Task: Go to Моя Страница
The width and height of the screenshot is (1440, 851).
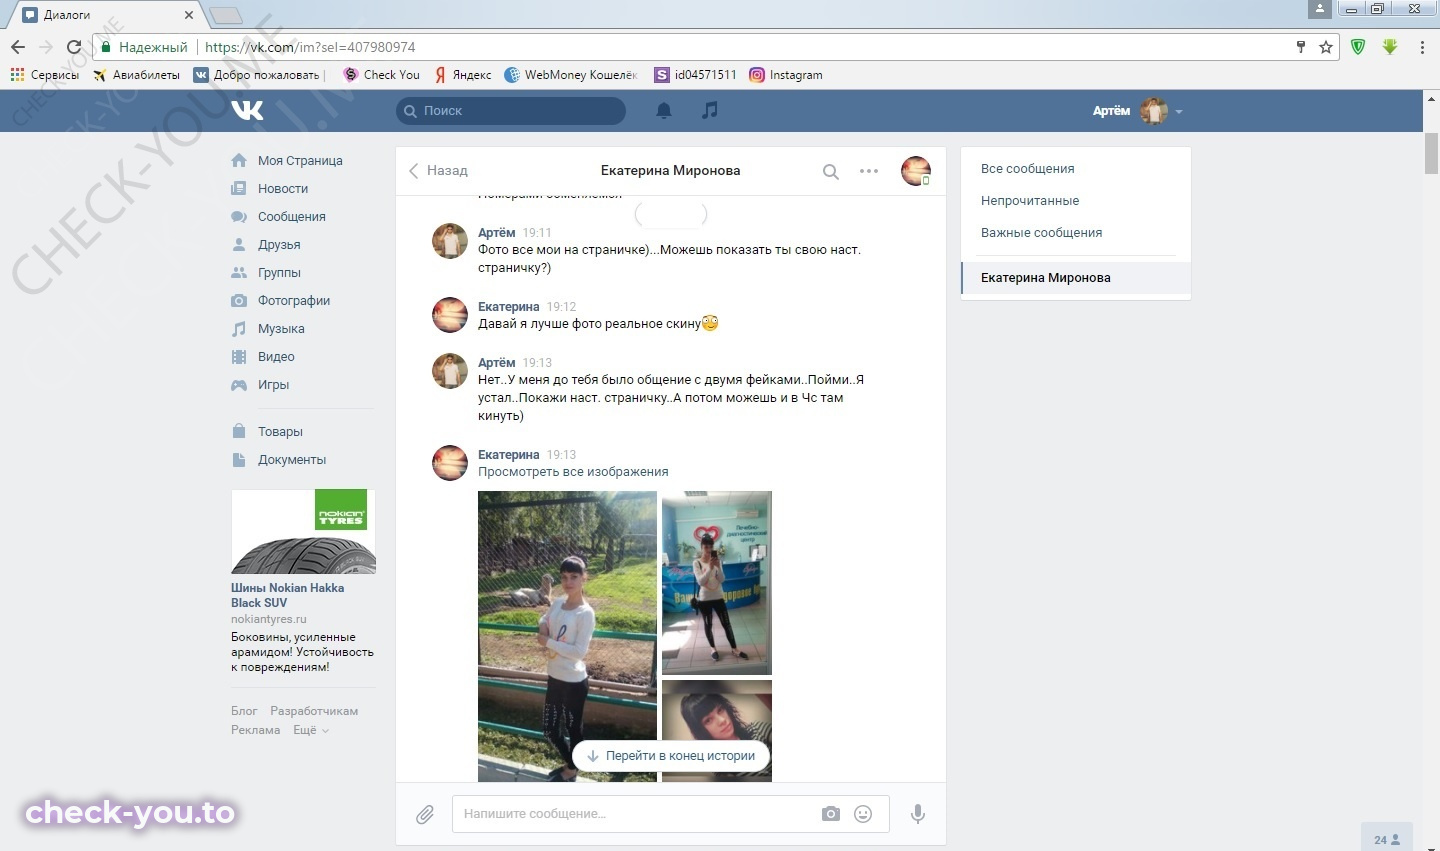Action: coord(300,161)
